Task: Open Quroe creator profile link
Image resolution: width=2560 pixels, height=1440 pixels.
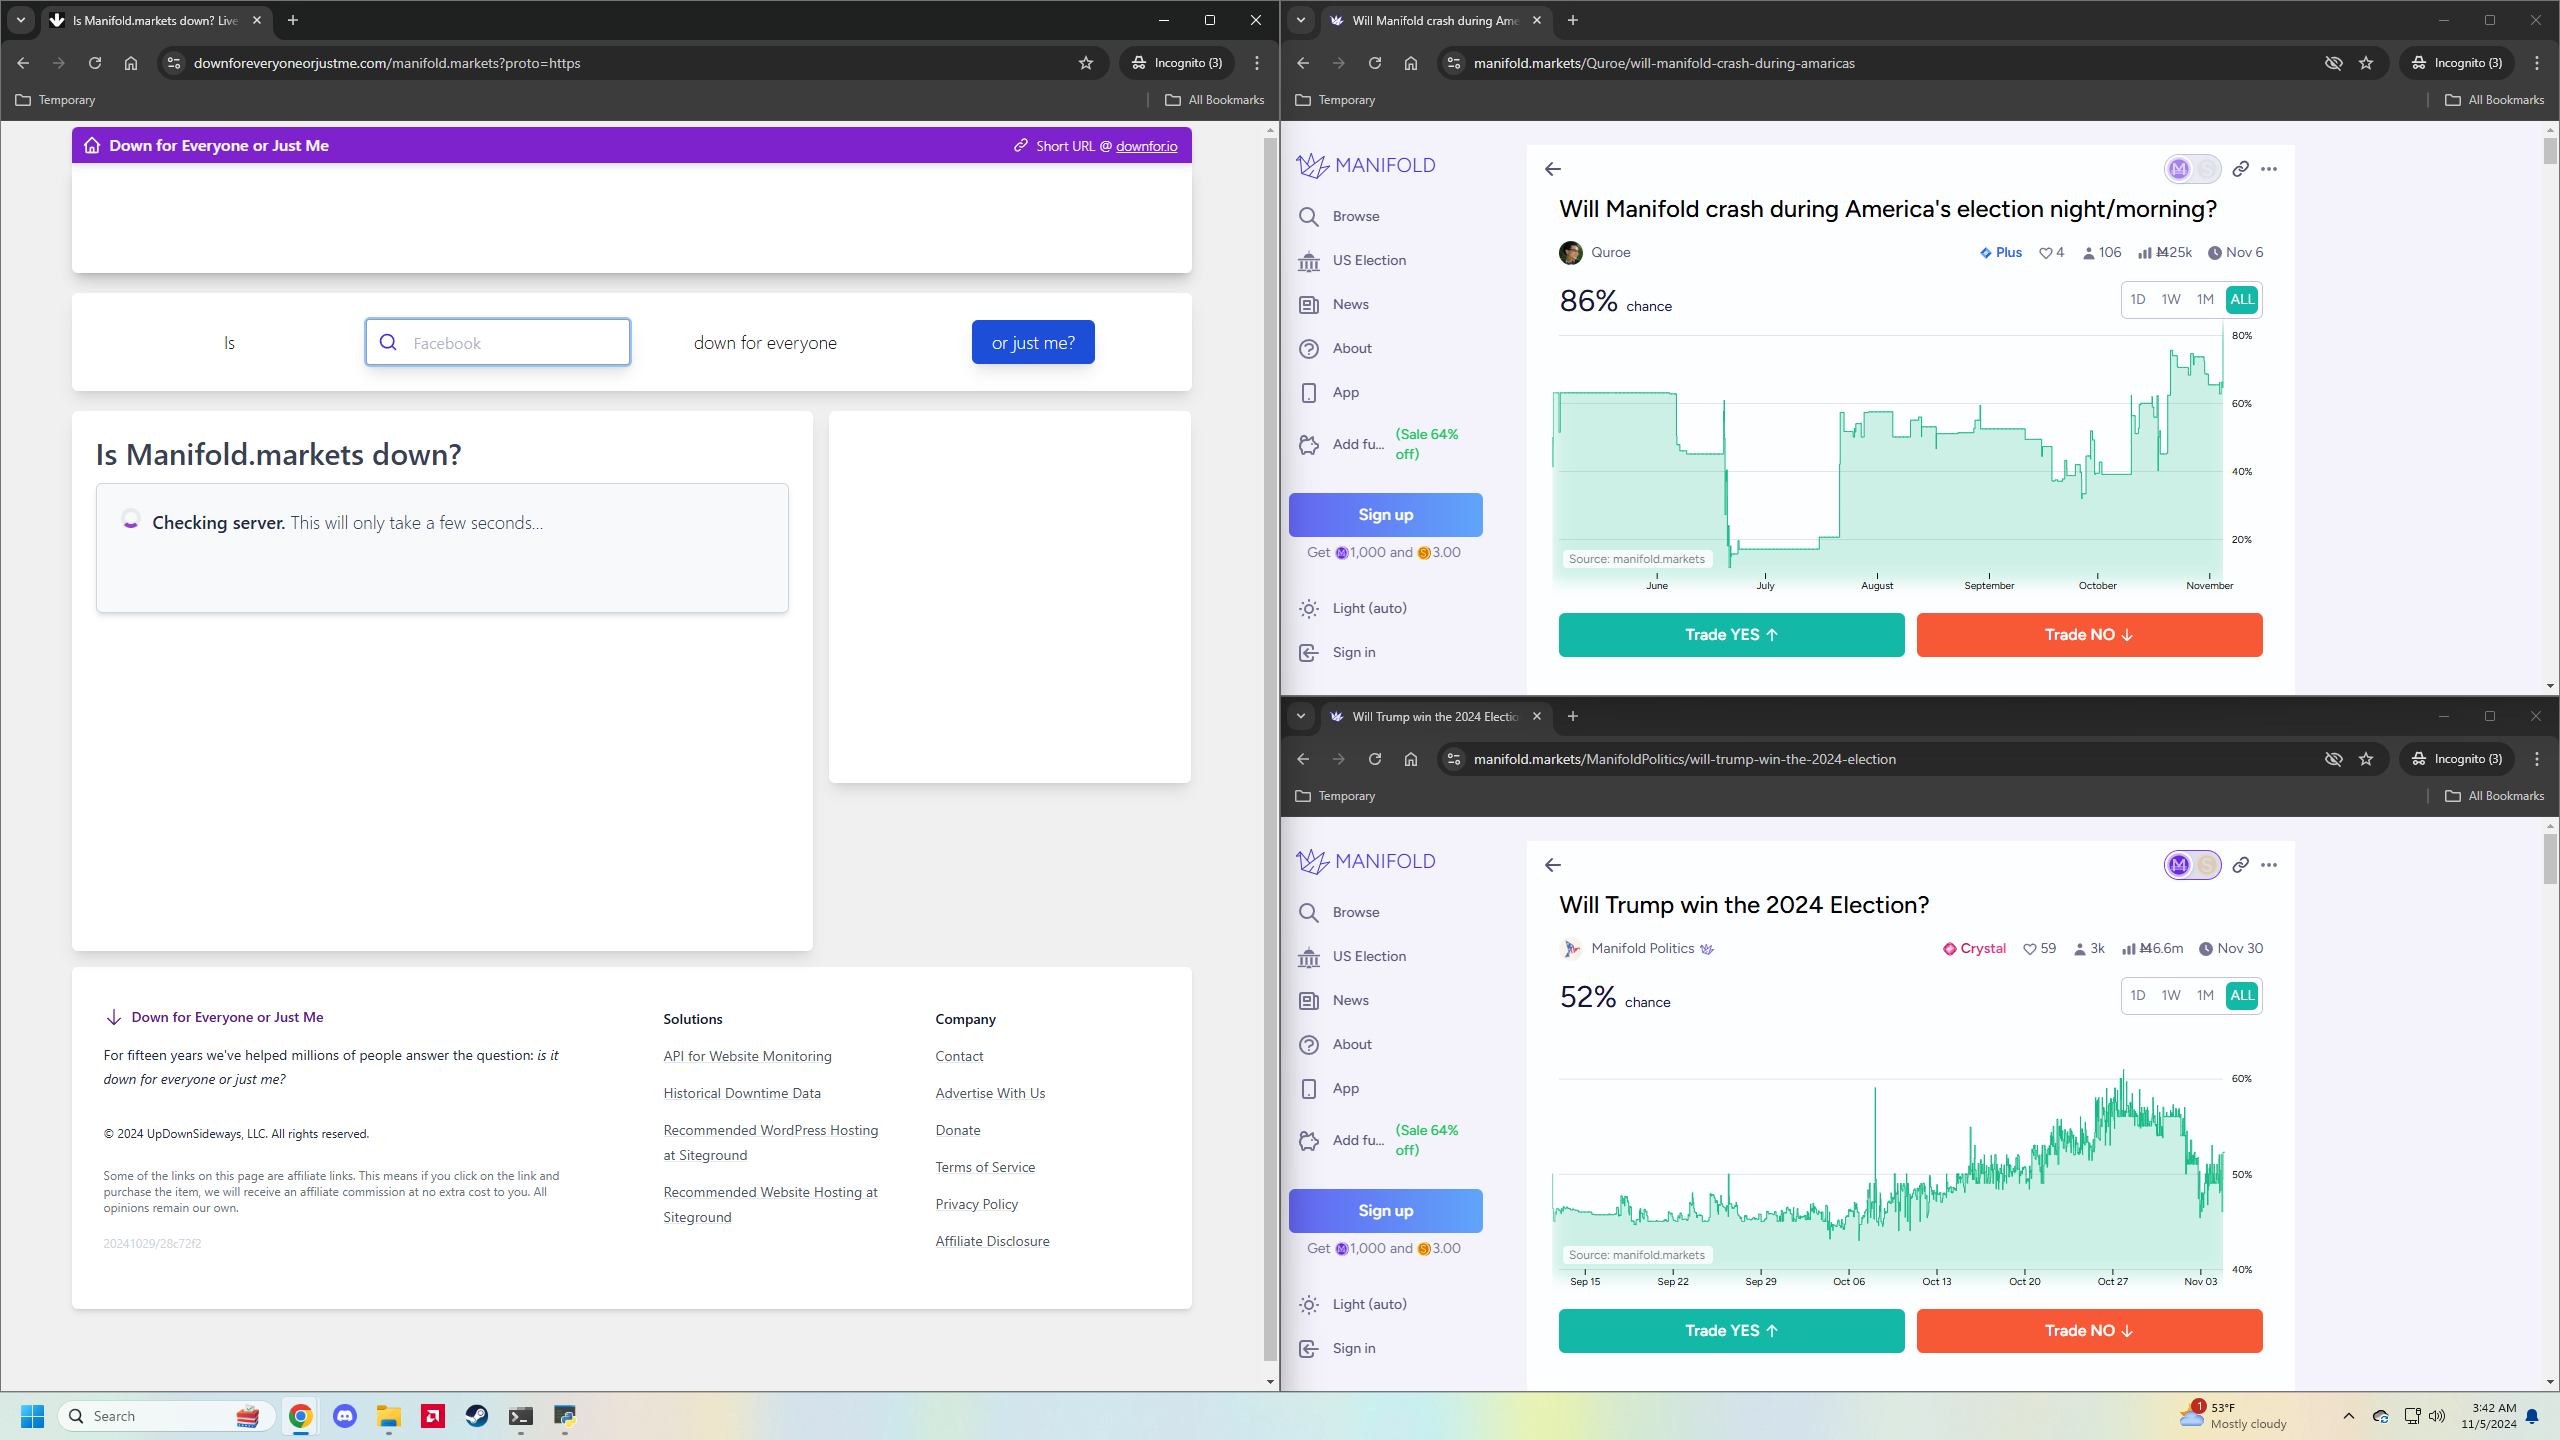Action: 1610,253
